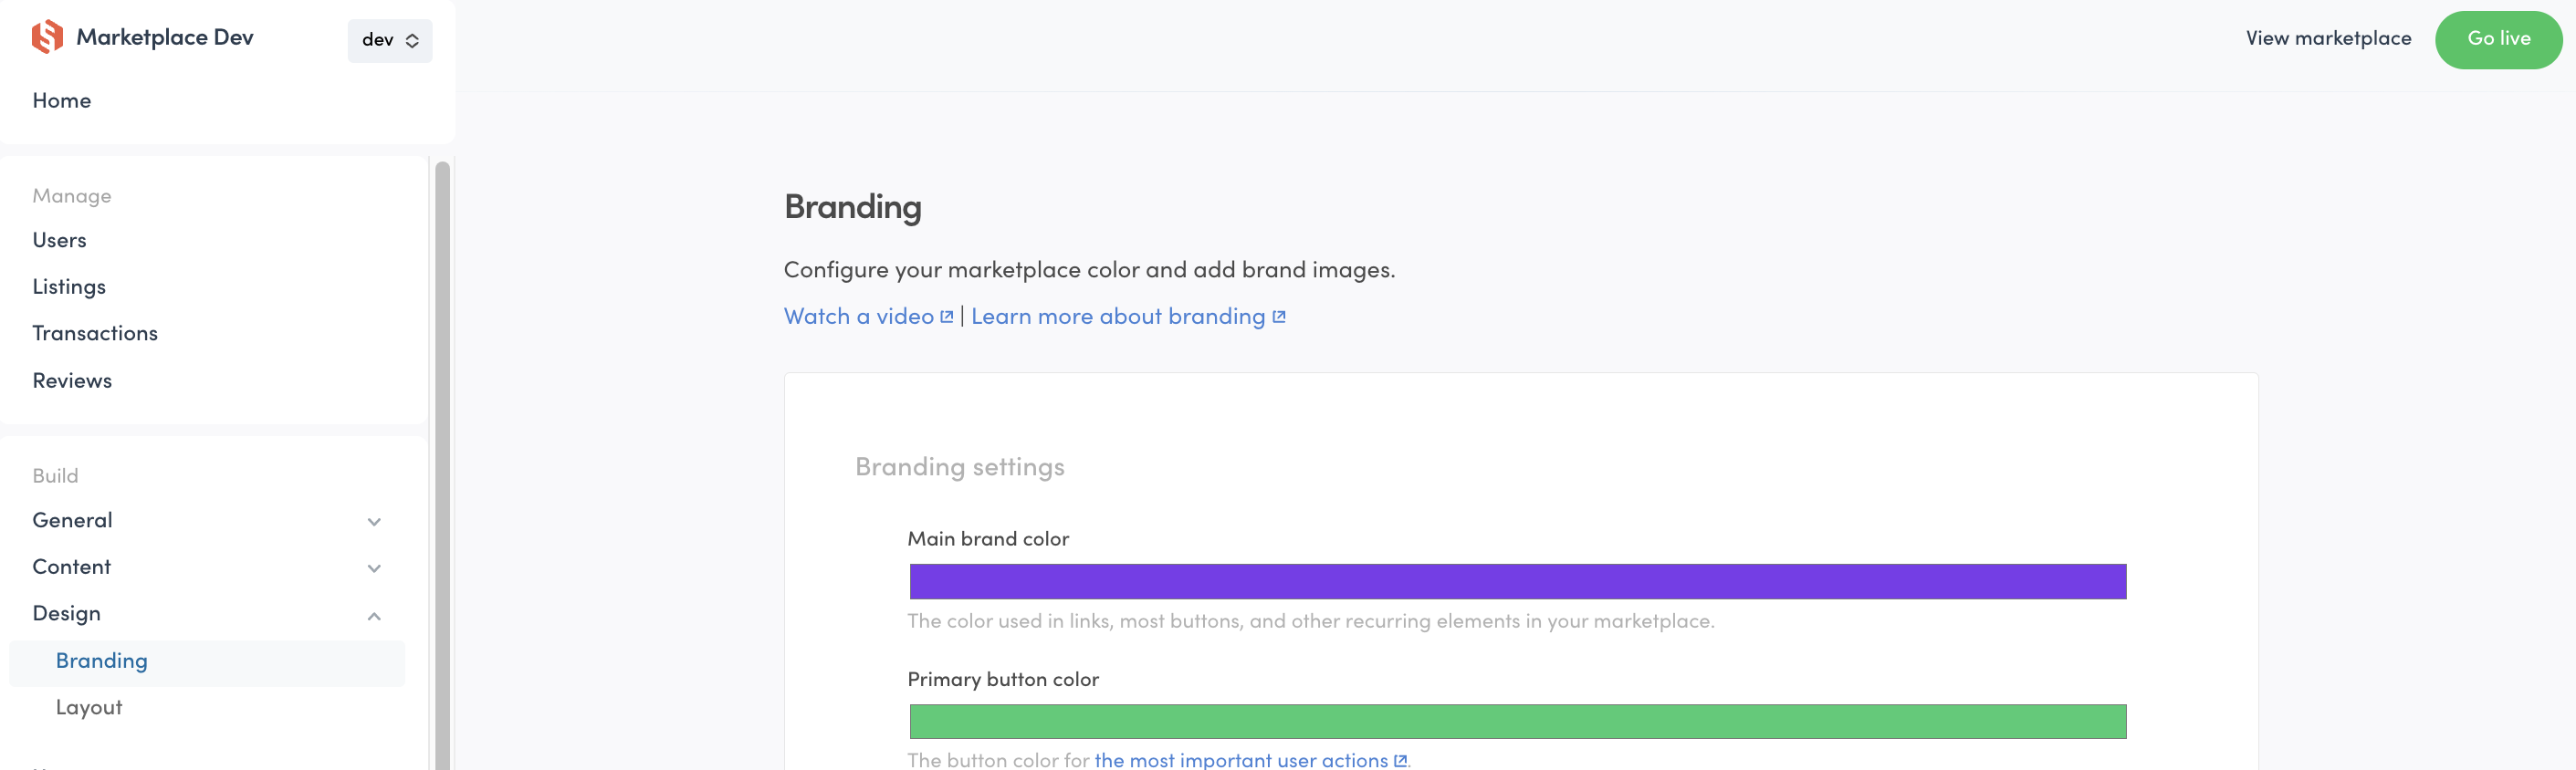Viewport: 2576px width, 770px height.
Task: Expand the Content section chevron
Action: [374, 568]
